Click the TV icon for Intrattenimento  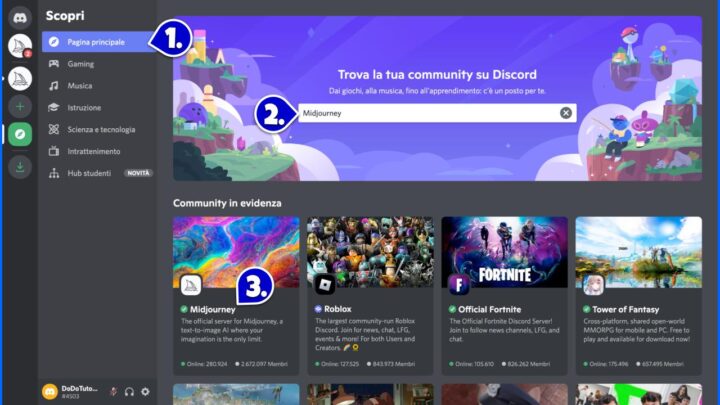coord(54,151)
